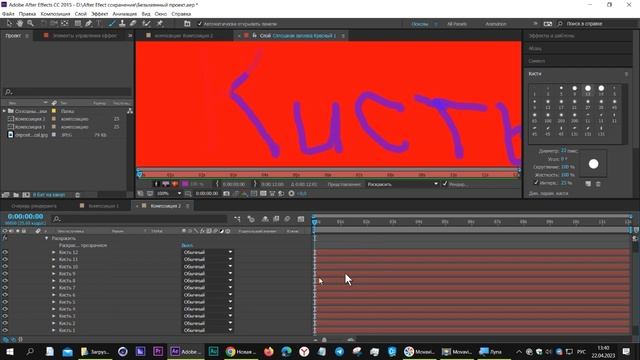The image size is (640, 360).
Task: Hide the Кисть 5 stroke
Action: click(5, 302)
